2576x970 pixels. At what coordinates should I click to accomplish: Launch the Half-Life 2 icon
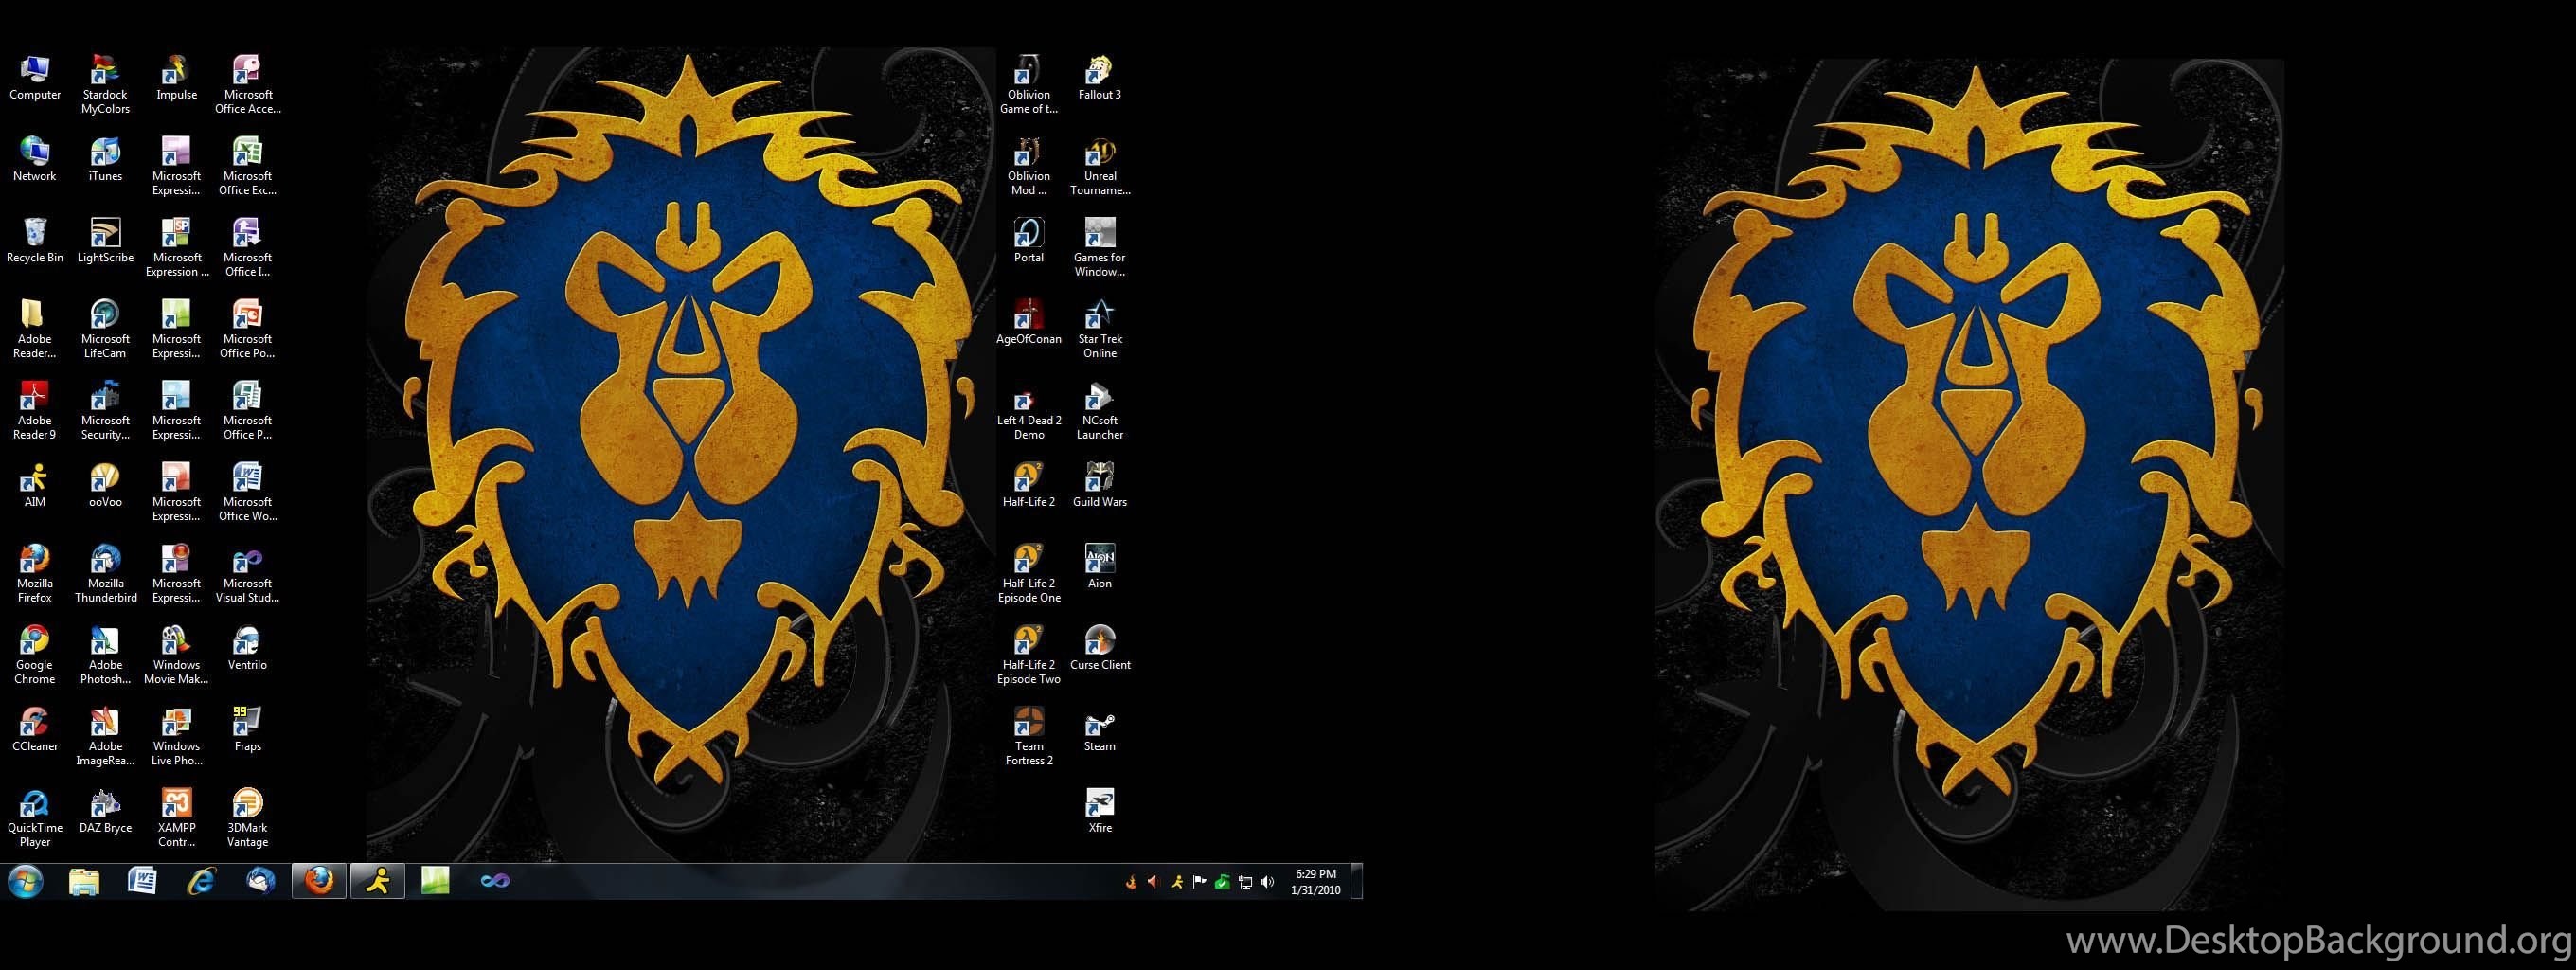coord(1029,485)
